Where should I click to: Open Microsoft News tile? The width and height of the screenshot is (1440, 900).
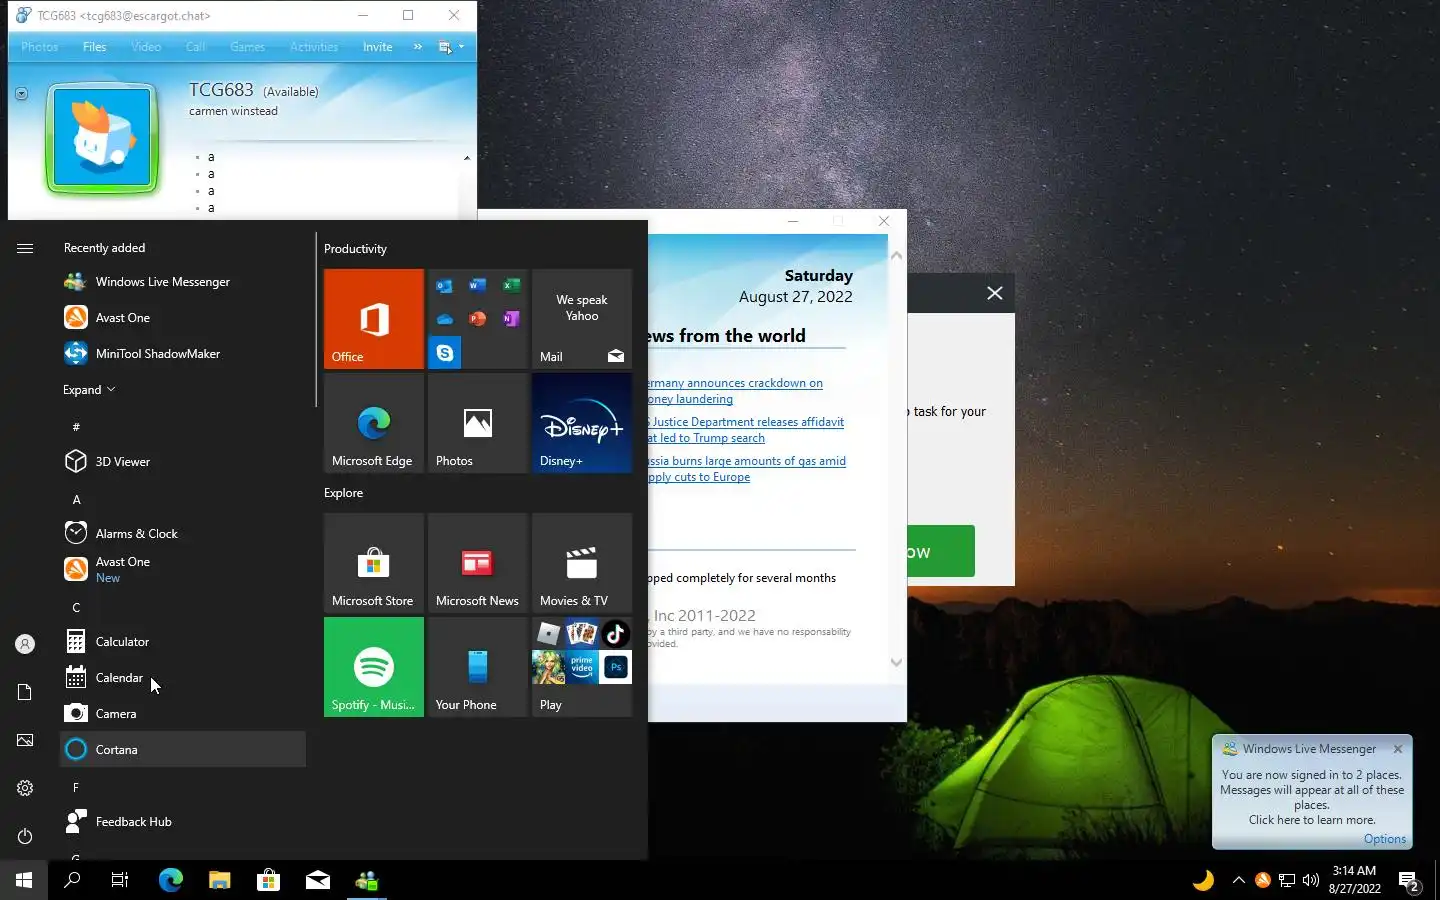click(x=478, y=563)
